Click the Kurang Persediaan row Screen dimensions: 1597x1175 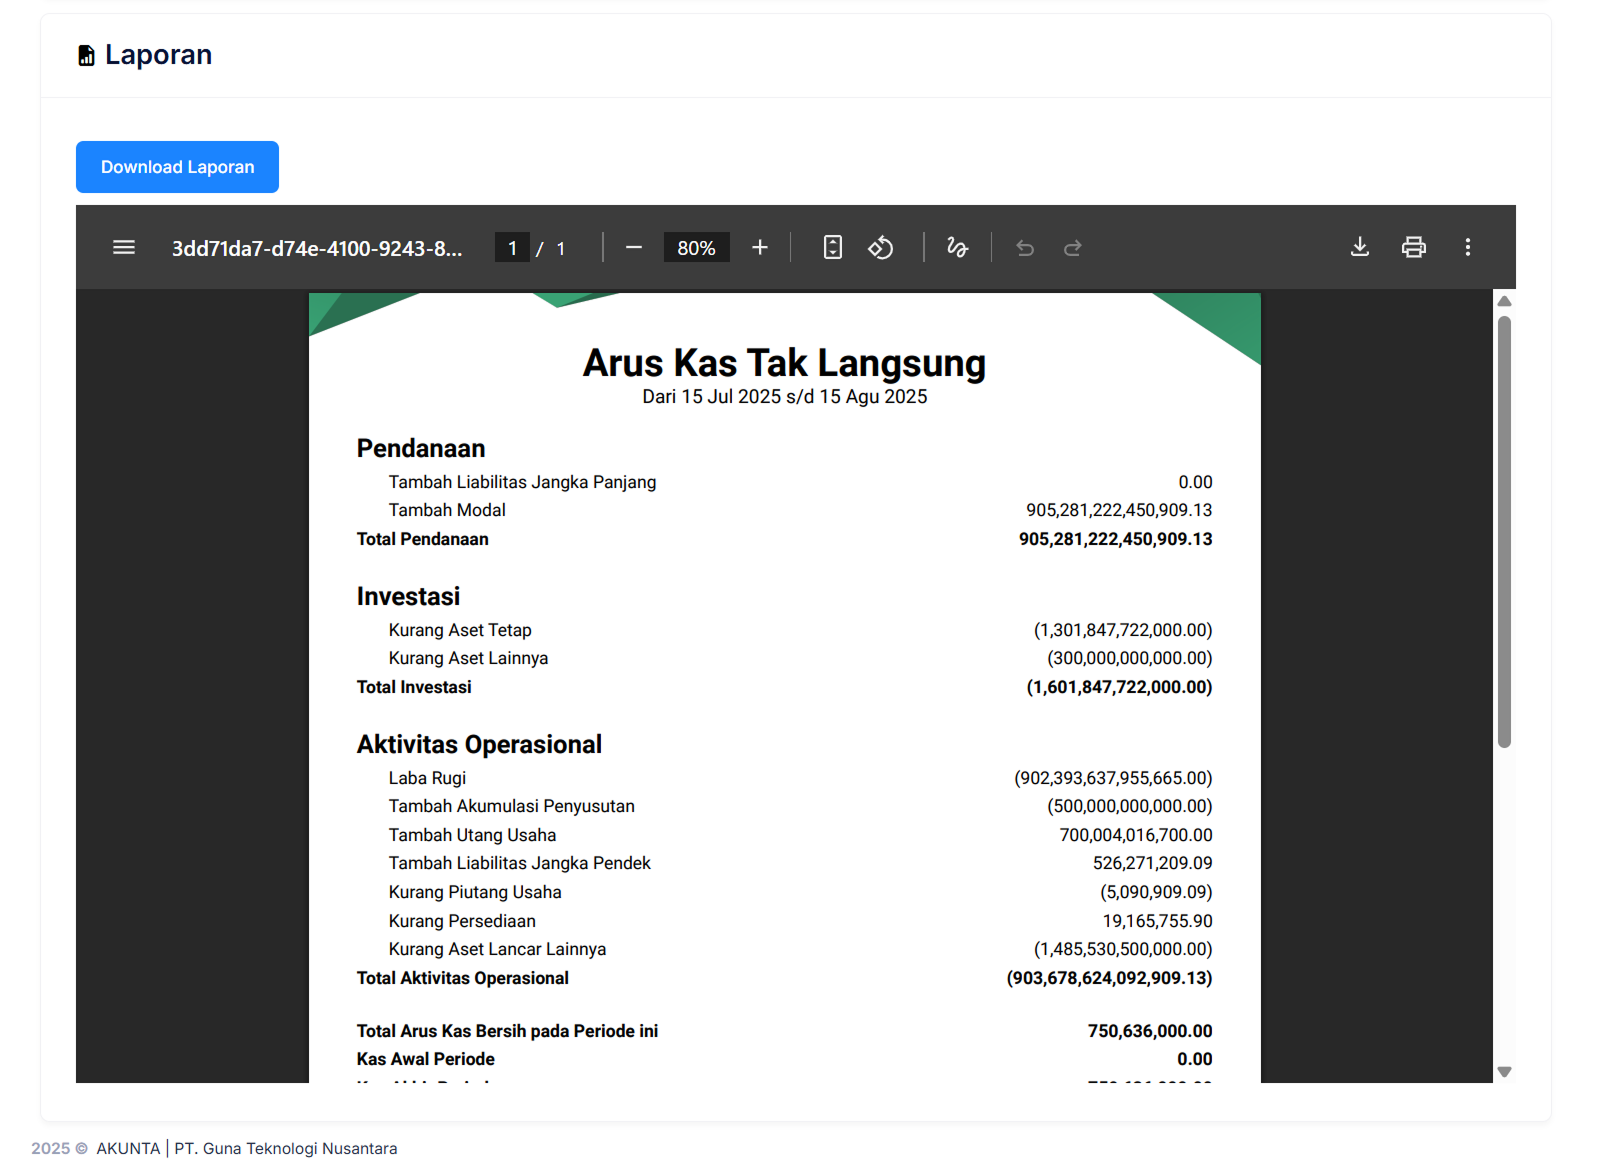click(784, 921)
